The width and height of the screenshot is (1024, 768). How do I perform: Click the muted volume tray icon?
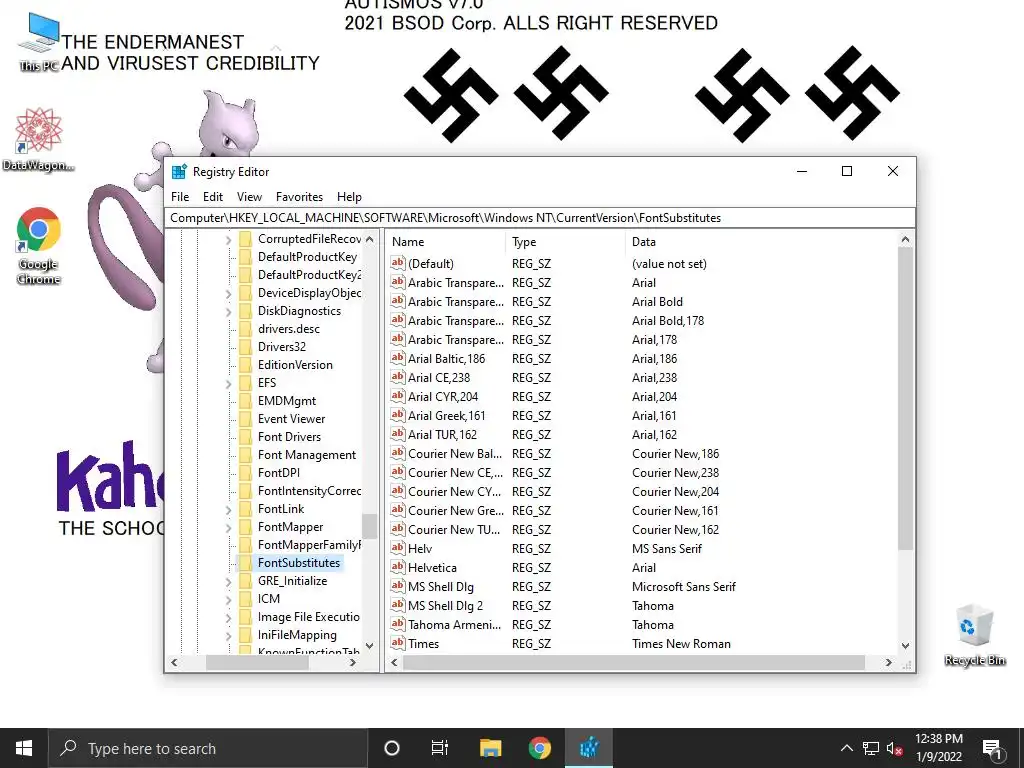[x=894, y=748]
